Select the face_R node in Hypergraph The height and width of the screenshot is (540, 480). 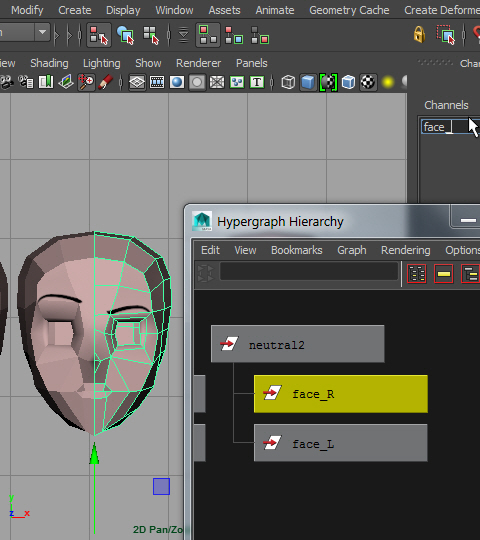(341, 394)
